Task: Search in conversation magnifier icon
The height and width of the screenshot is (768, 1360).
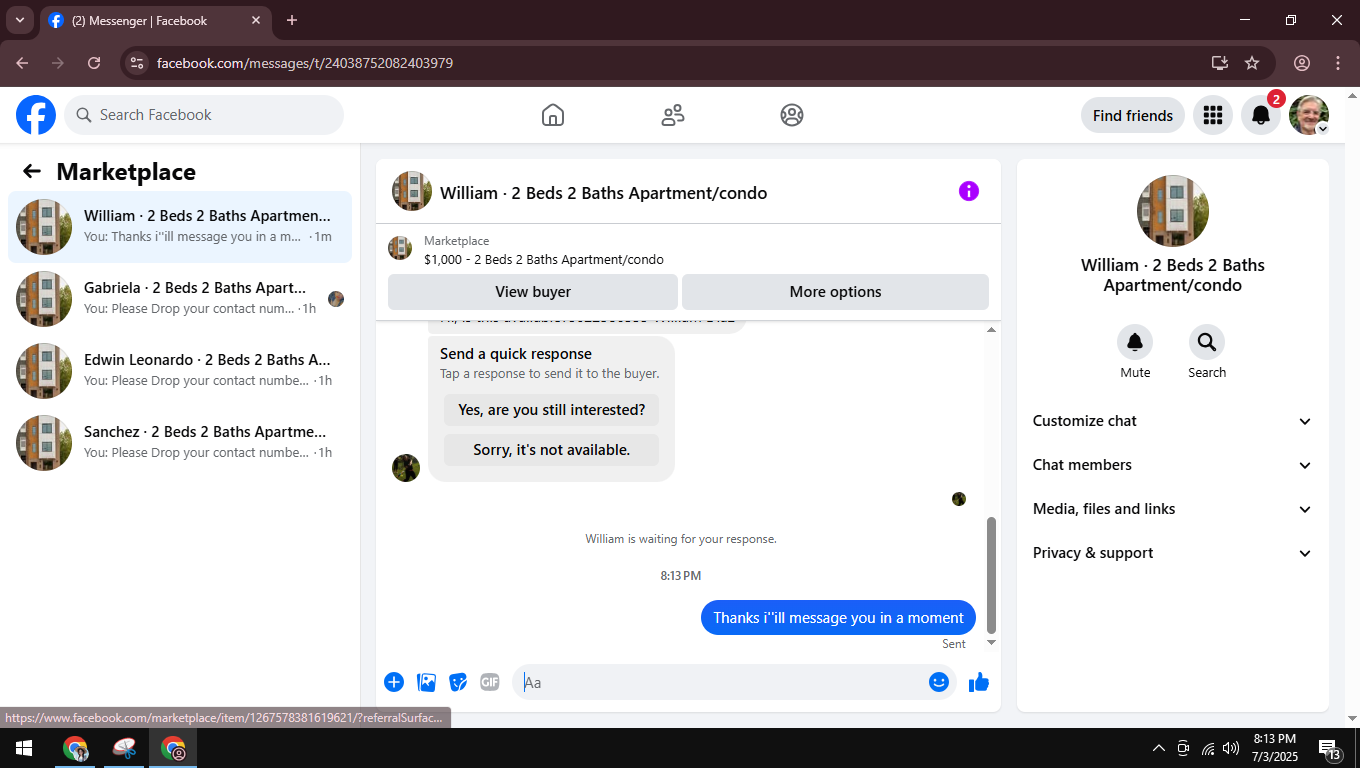Action: (1207, 342)
